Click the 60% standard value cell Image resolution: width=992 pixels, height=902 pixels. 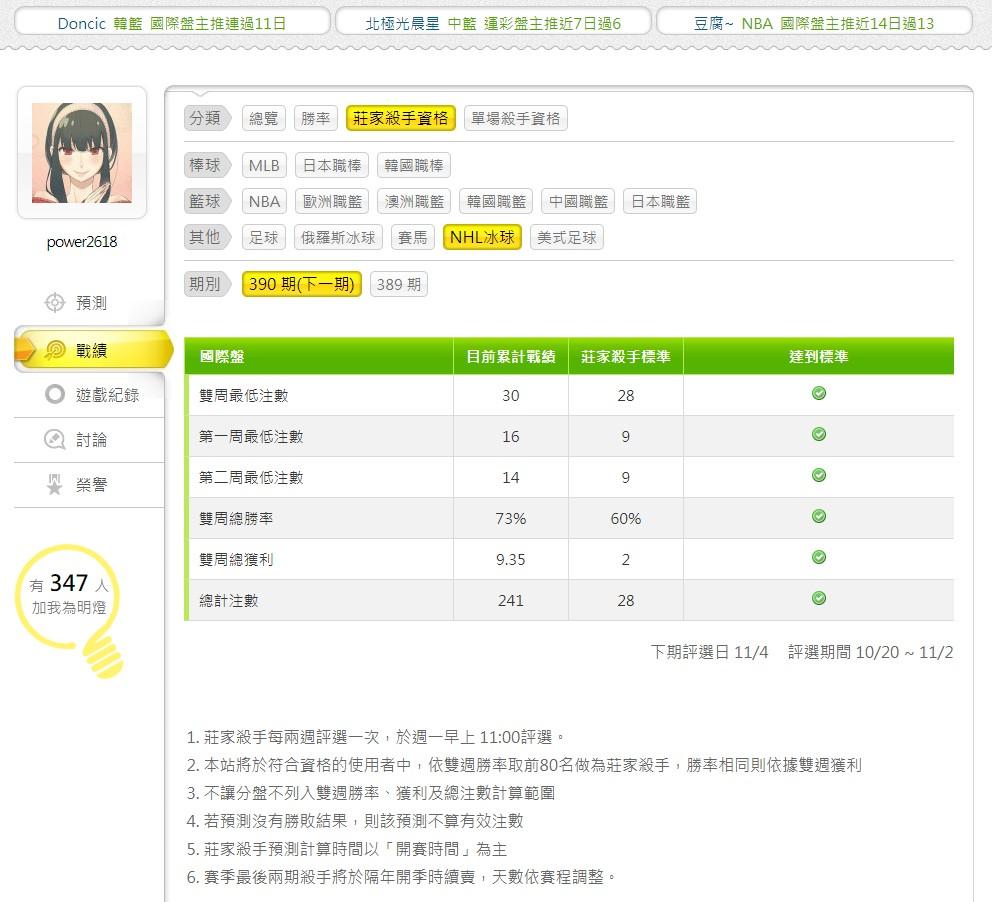click(626, 519)
